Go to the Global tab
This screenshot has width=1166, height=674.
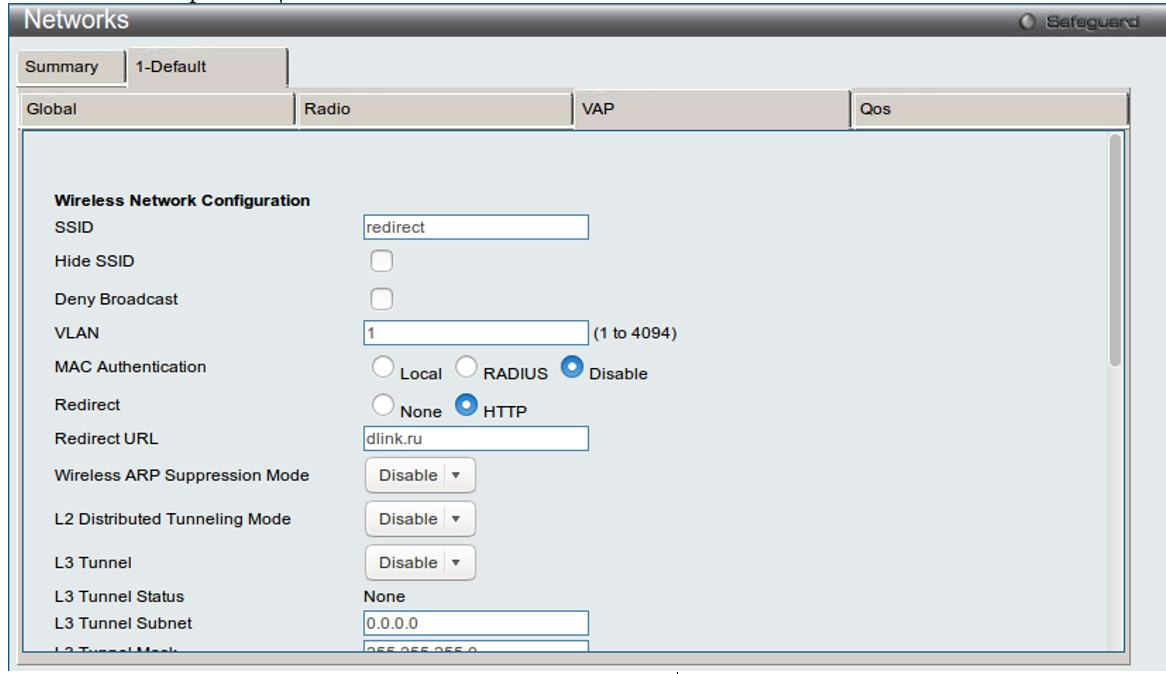point(158,110)
